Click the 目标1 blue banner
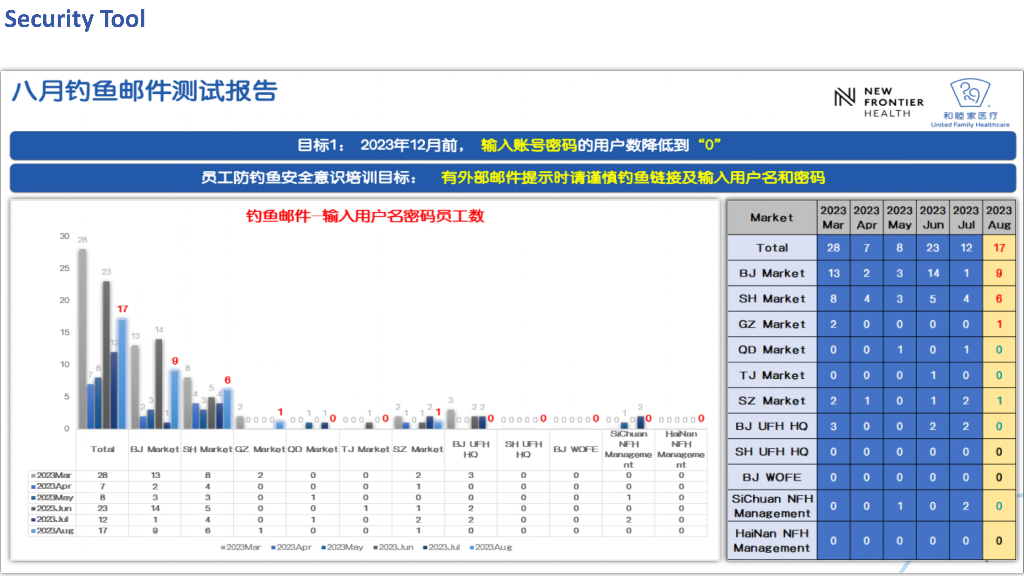The image size is (1024, 576). [x=513, y=145]
